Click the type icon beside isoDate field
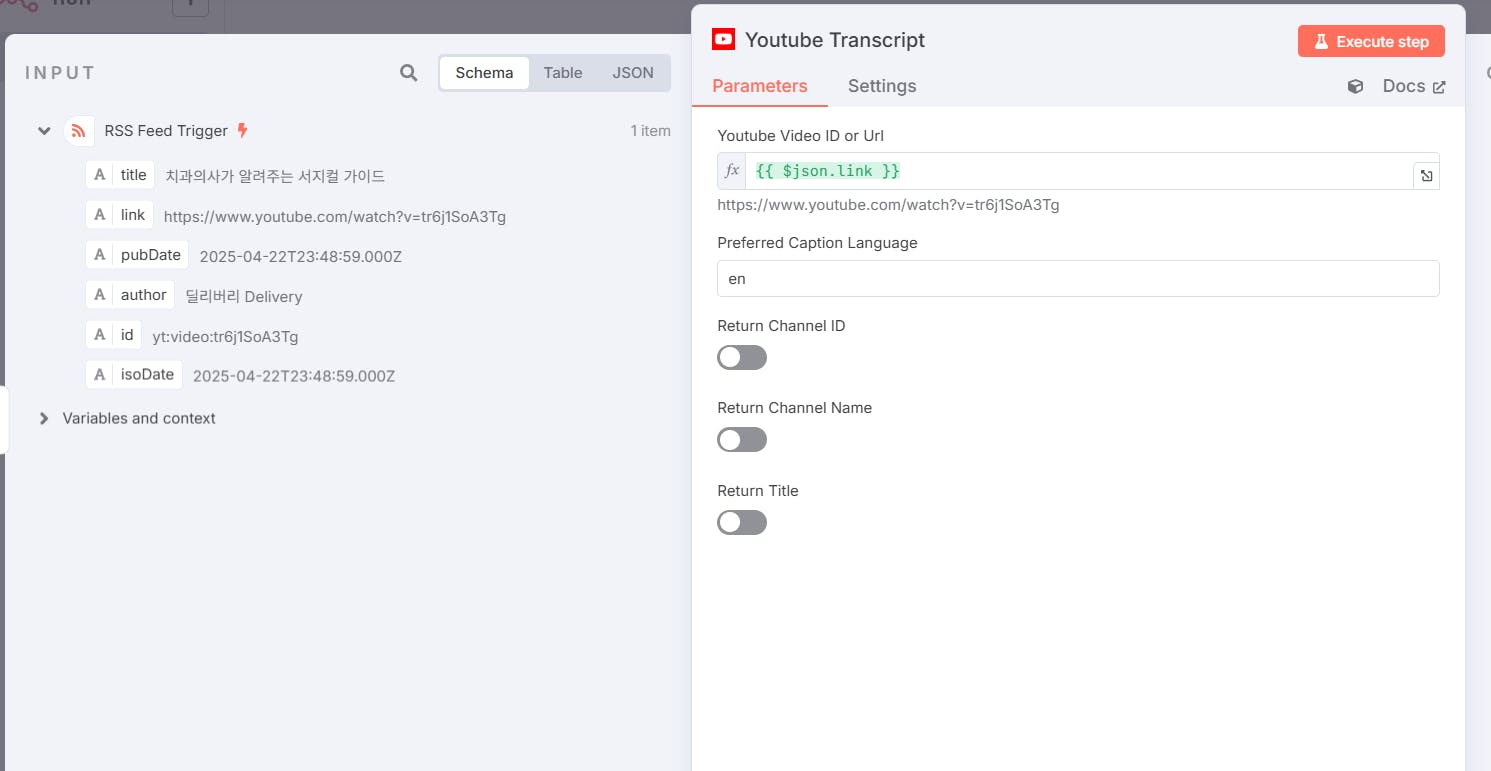 pos(100,375)
